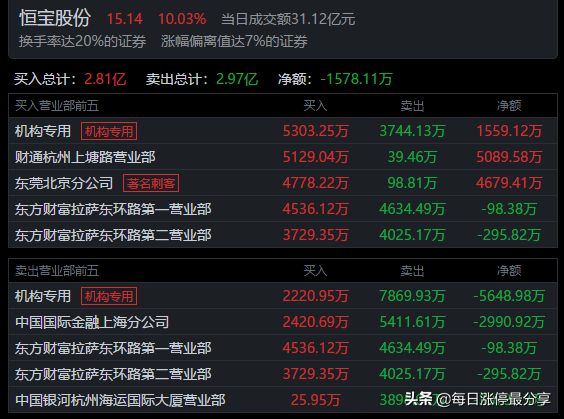Select the 买入营业部前五 header
564x419 pixels.
(x=57, y=106)
